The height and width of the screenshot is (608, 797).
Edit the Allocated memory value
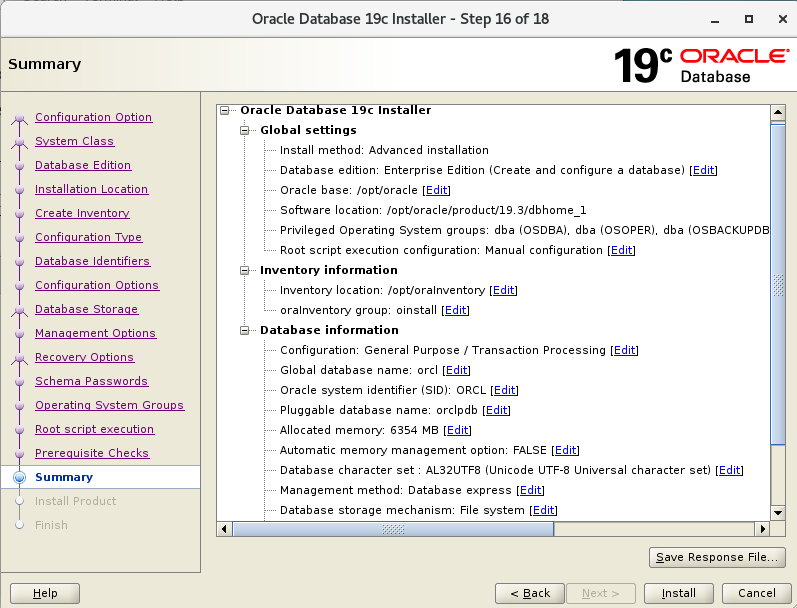(457, 430)
